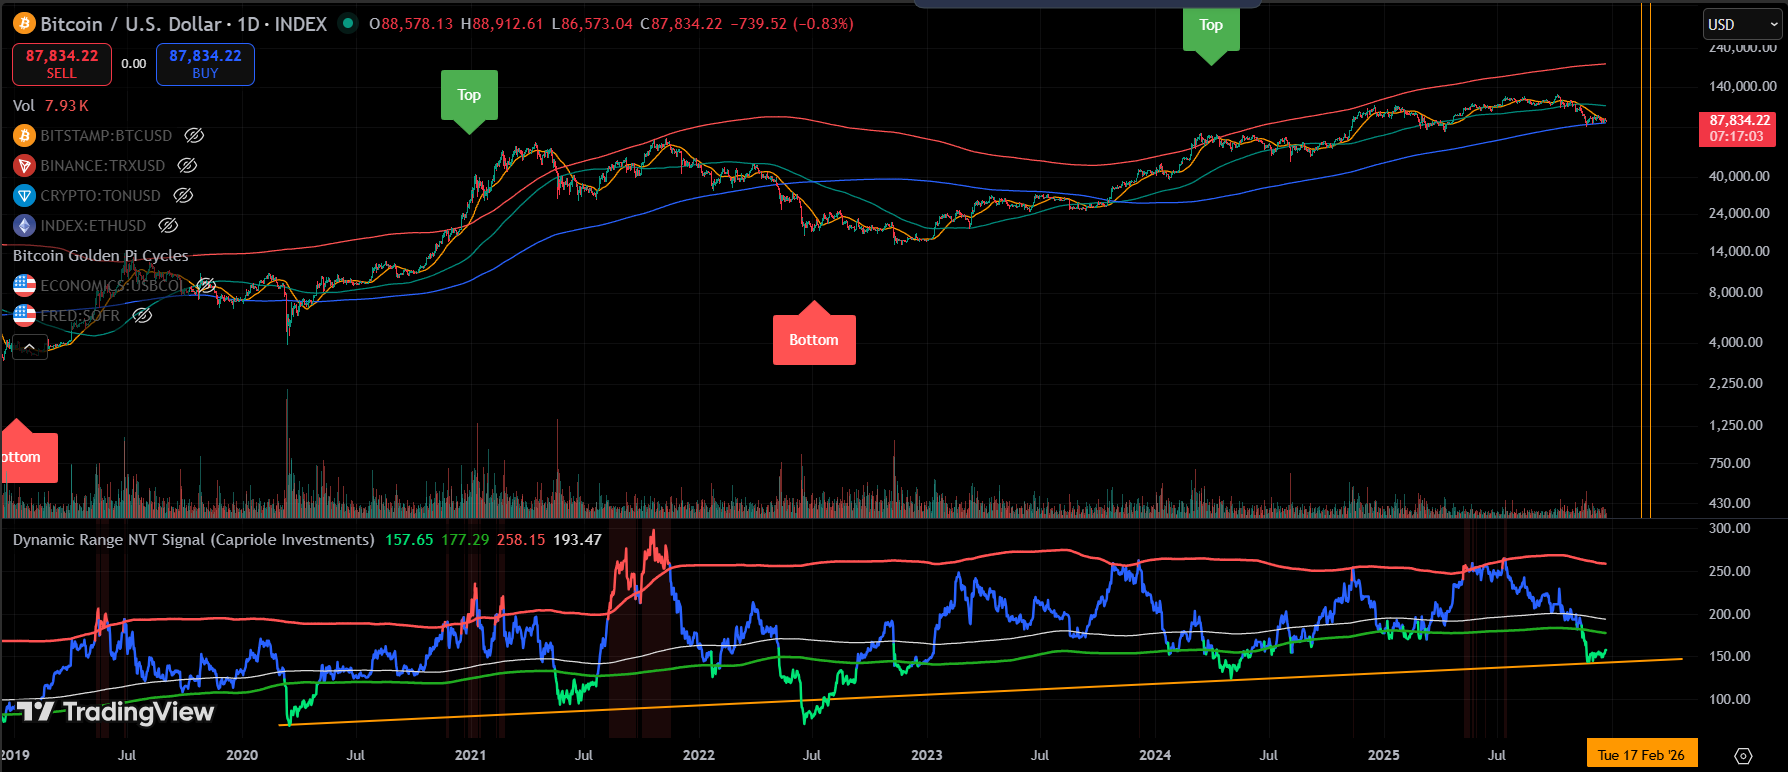
Task: Click the green market status dot
Action: pyautogui.click(x=347, y=23)
